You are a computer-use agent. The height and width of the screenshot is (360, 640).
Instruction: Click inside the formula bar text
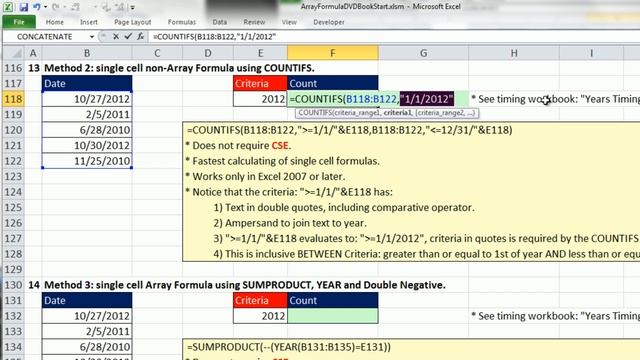tap(214, 37)
